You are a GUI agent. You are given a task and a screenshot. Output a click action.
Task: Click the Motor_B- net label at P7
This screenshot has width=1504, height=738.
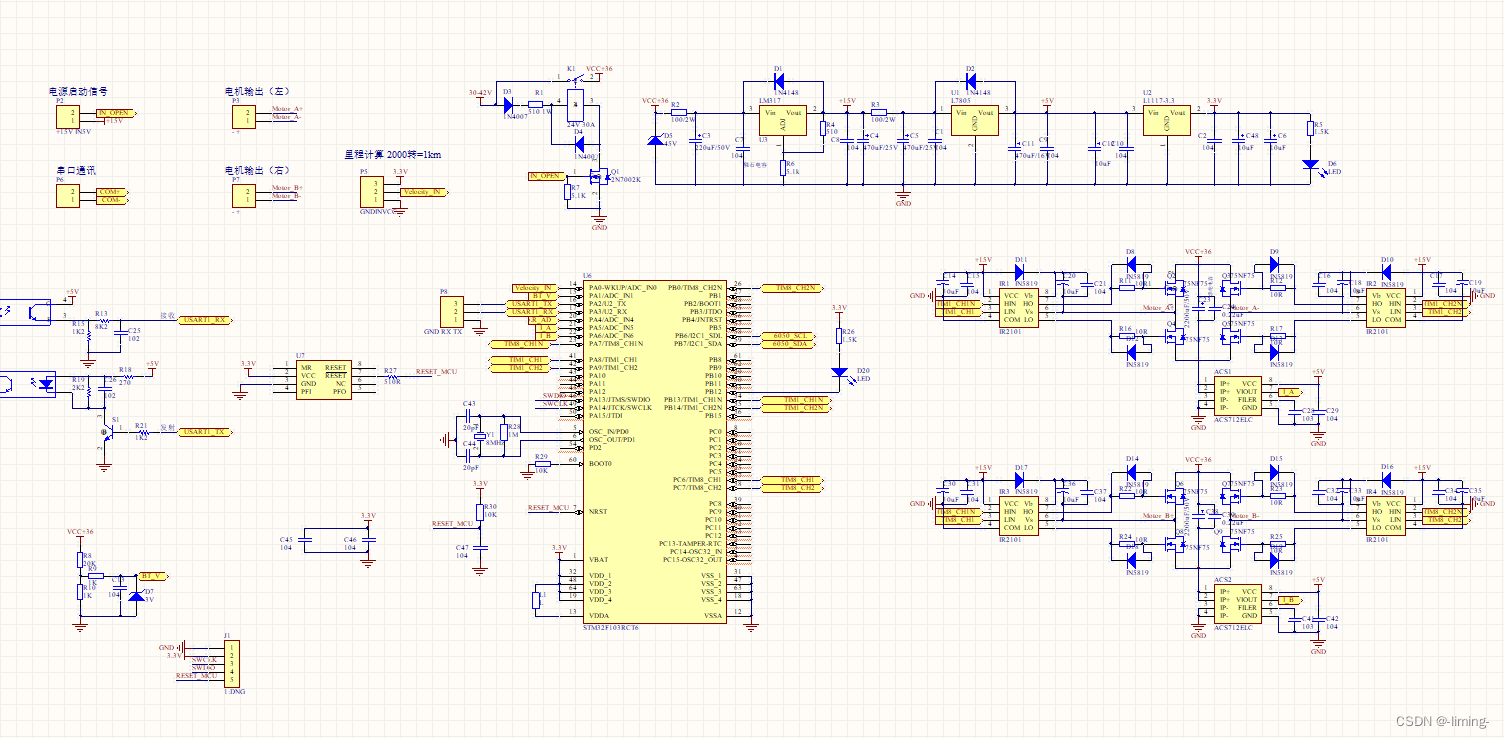point(288,195)
